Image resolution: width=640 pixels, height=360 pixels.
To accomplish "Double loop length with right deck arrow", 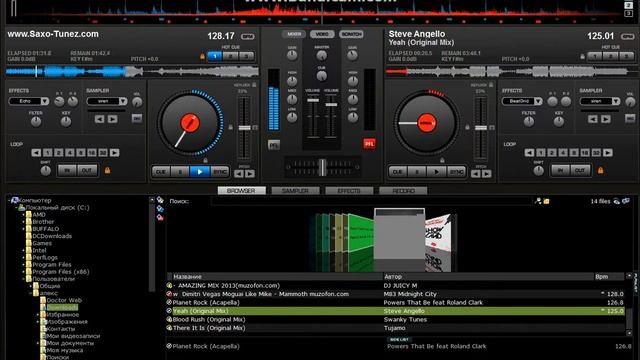I will pyautogui.click(x=608, y=153).
